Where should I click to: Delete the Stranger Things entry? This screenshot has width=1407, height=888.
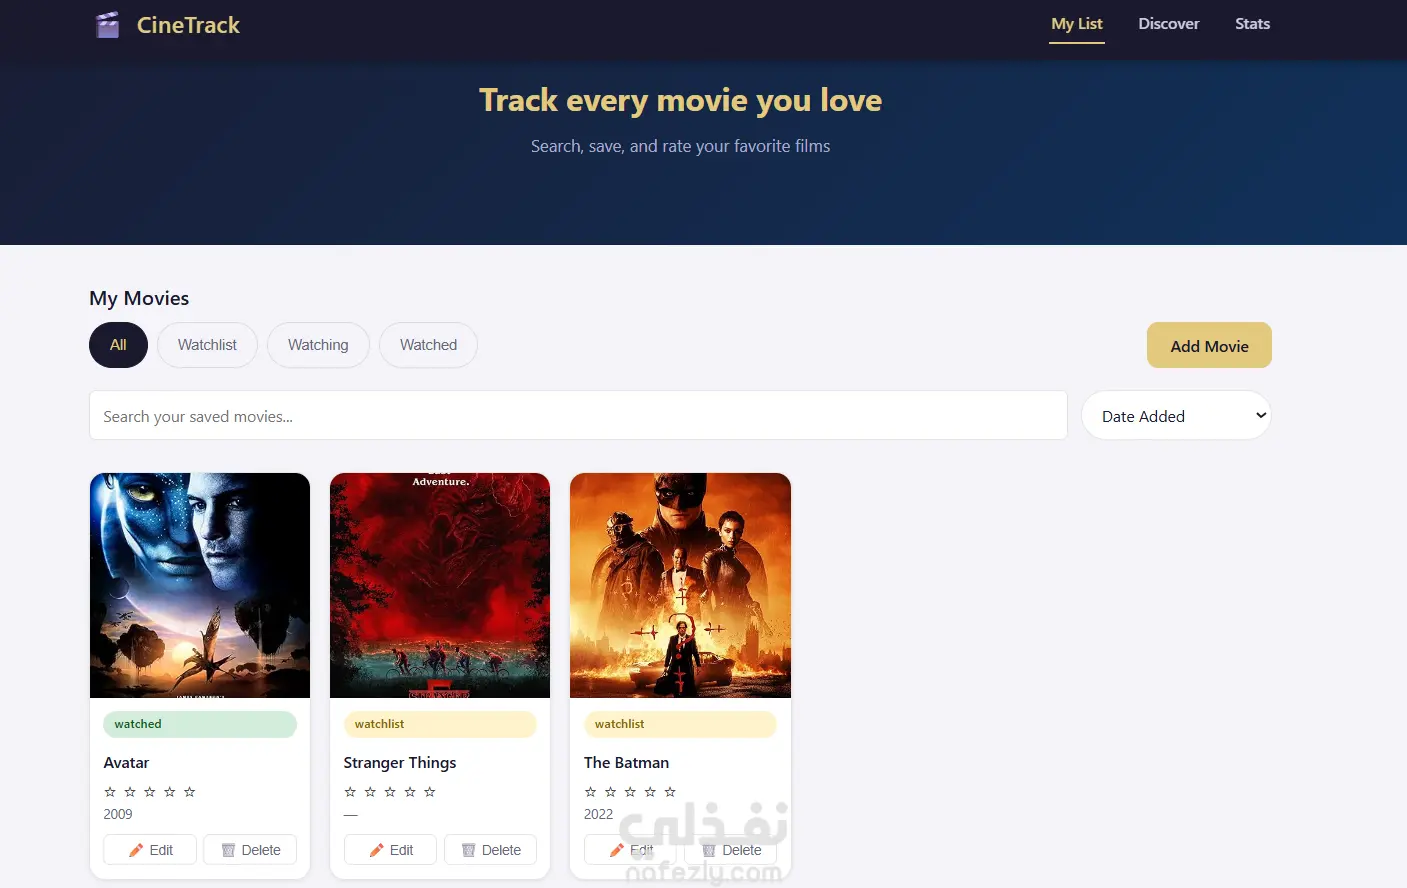coord(490,850)
